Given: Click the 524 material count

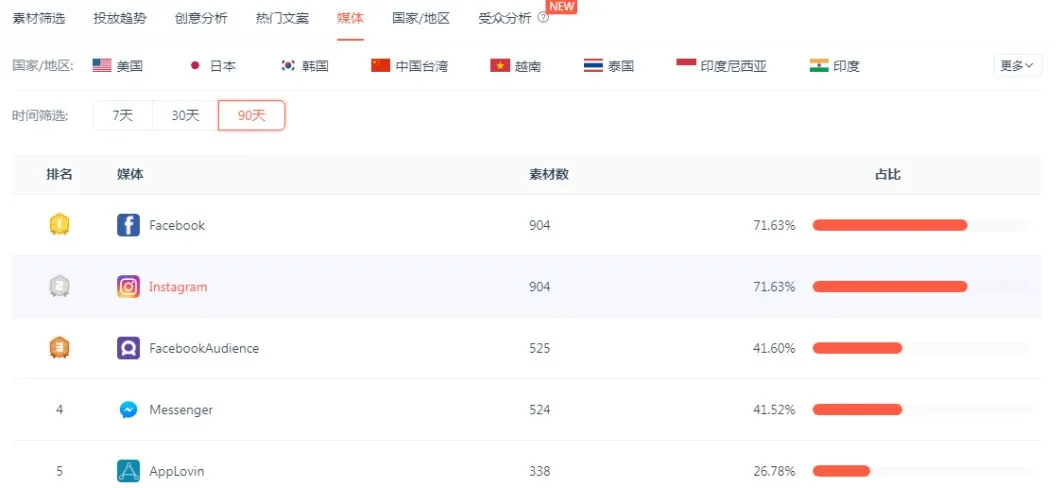Looking at the screenshot, I should click(x=539, y=409).
